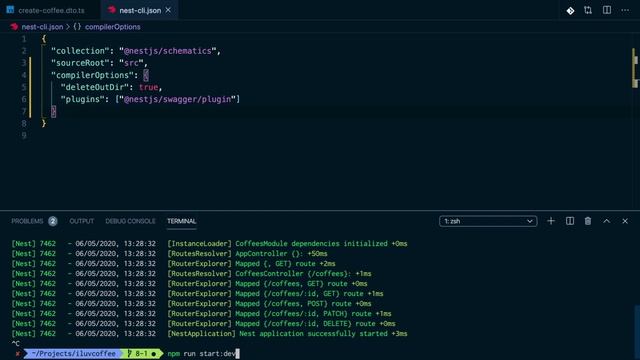Split the editor to the right
640x360 pixels.
[x=607, y=10]
